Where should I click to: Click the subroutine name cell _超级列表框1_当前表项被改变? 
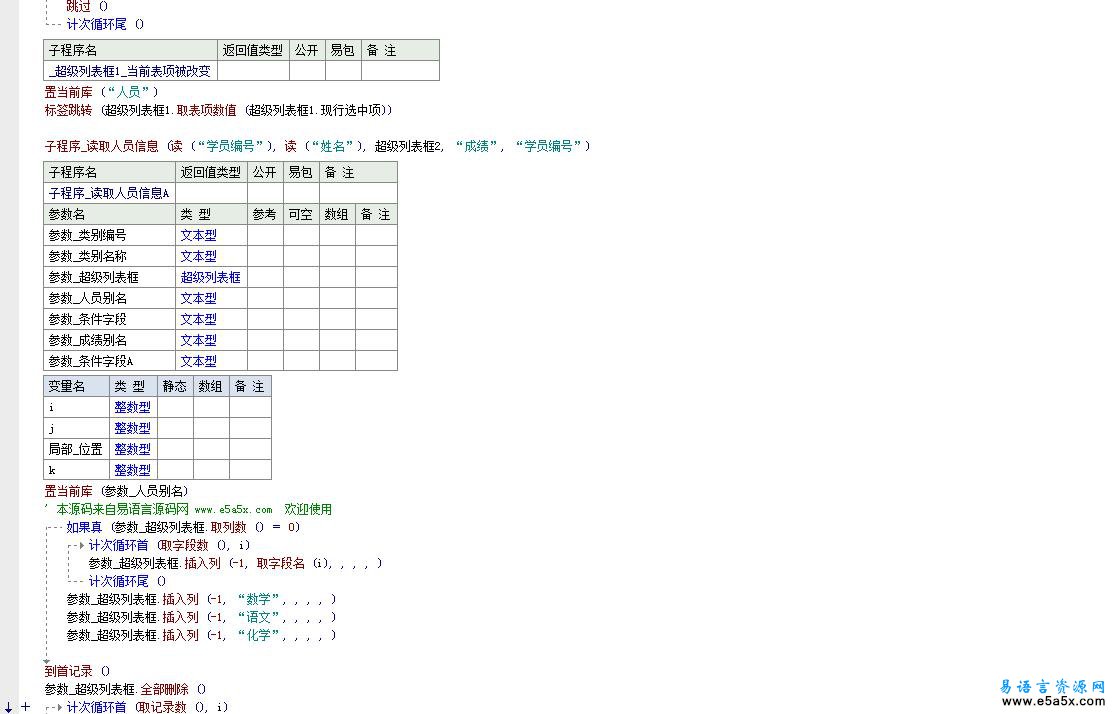point(128,71)
